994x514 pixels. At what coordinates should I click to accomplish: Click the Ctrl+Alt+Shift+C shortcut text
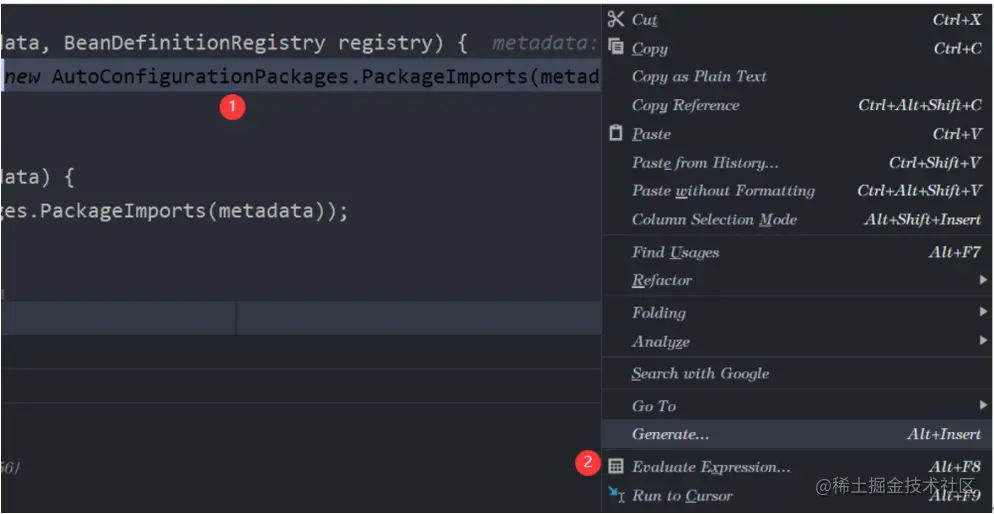tap(920, 105)
